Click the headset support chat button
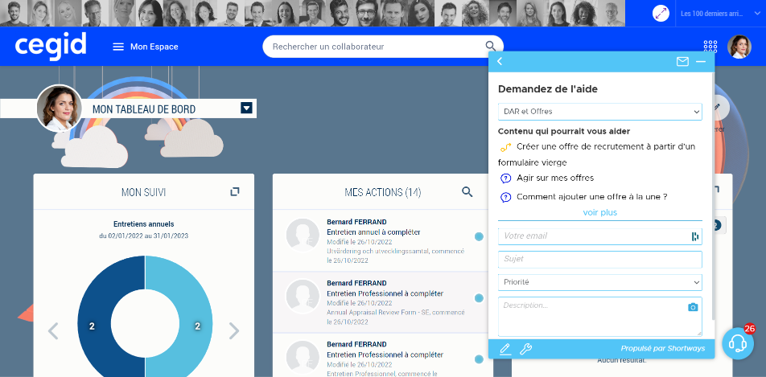Viewport: 766px width, 377px height. 738,344
